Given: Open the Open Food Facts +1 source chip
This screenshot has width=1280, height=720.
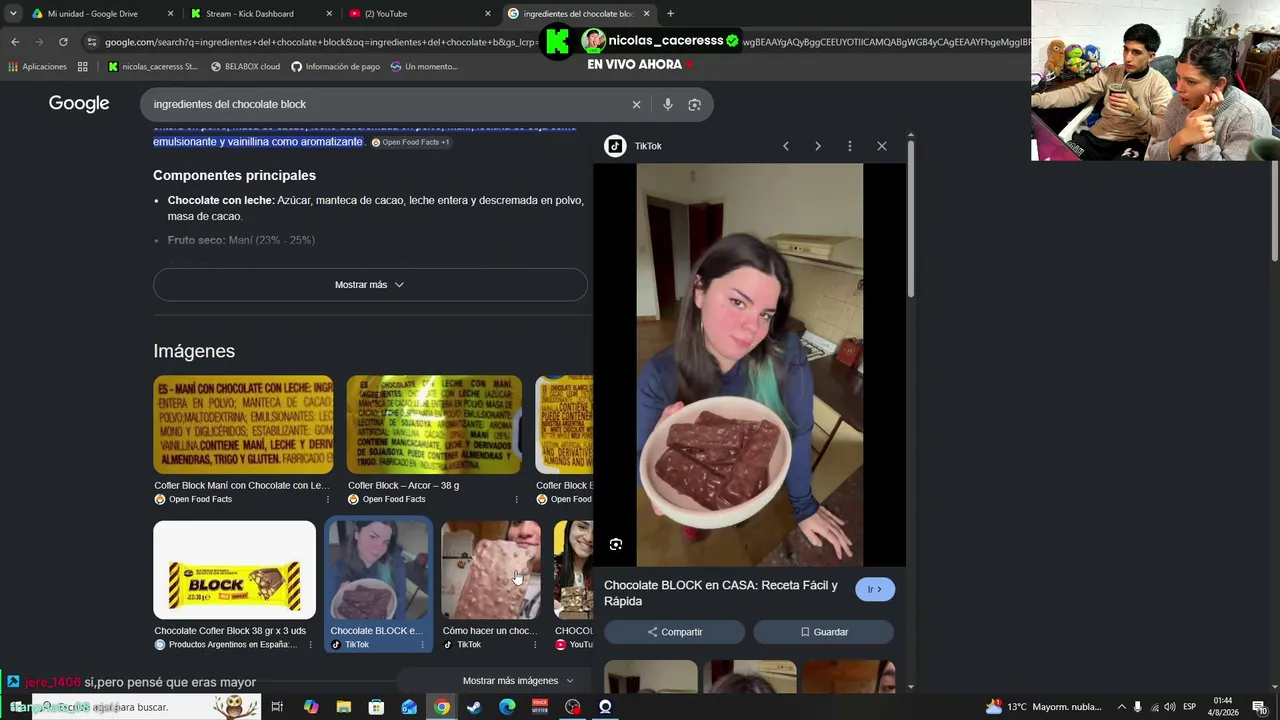Looking at the screenshot, I should [x=410, y=142].
